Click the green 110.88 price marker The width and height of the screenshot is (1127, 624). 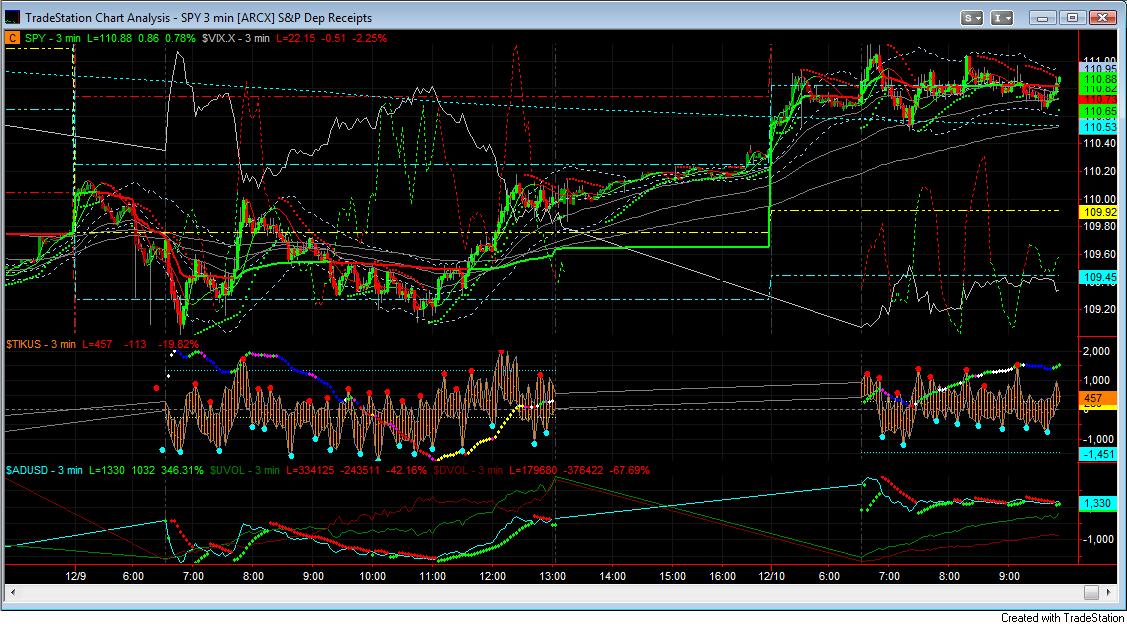coord(1096,78)
